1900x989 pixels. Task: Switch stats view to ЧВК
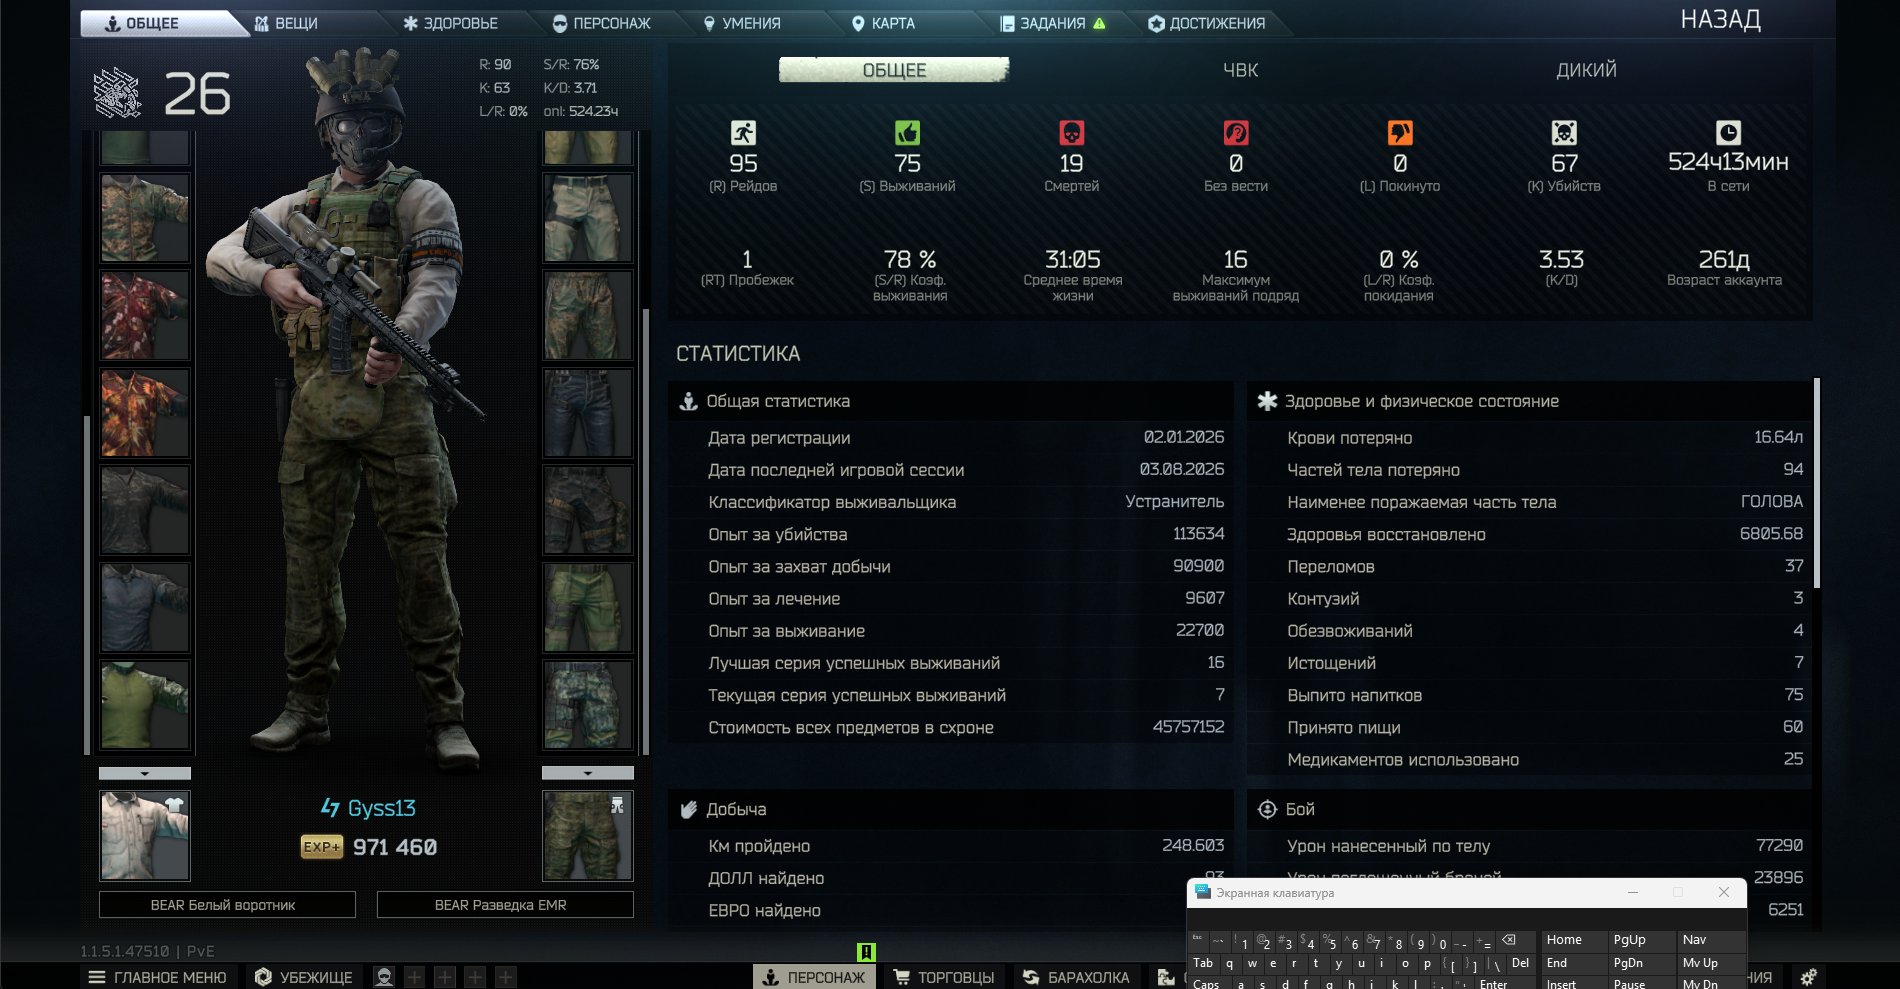coord(1240,70)
